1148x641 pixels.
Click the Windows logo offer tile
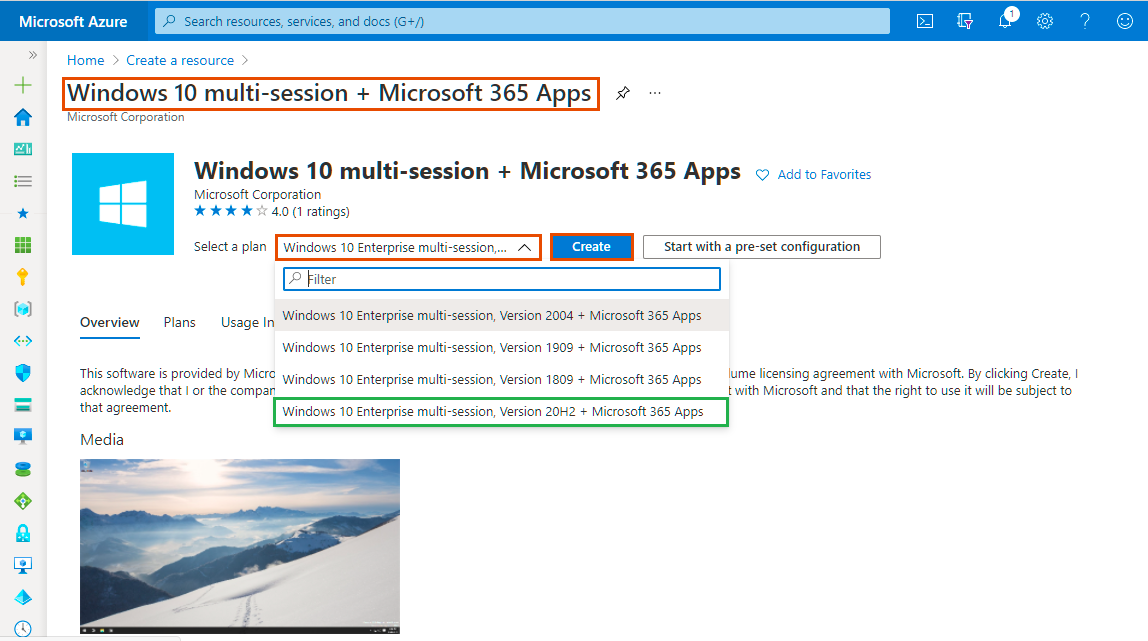[123, 204]
